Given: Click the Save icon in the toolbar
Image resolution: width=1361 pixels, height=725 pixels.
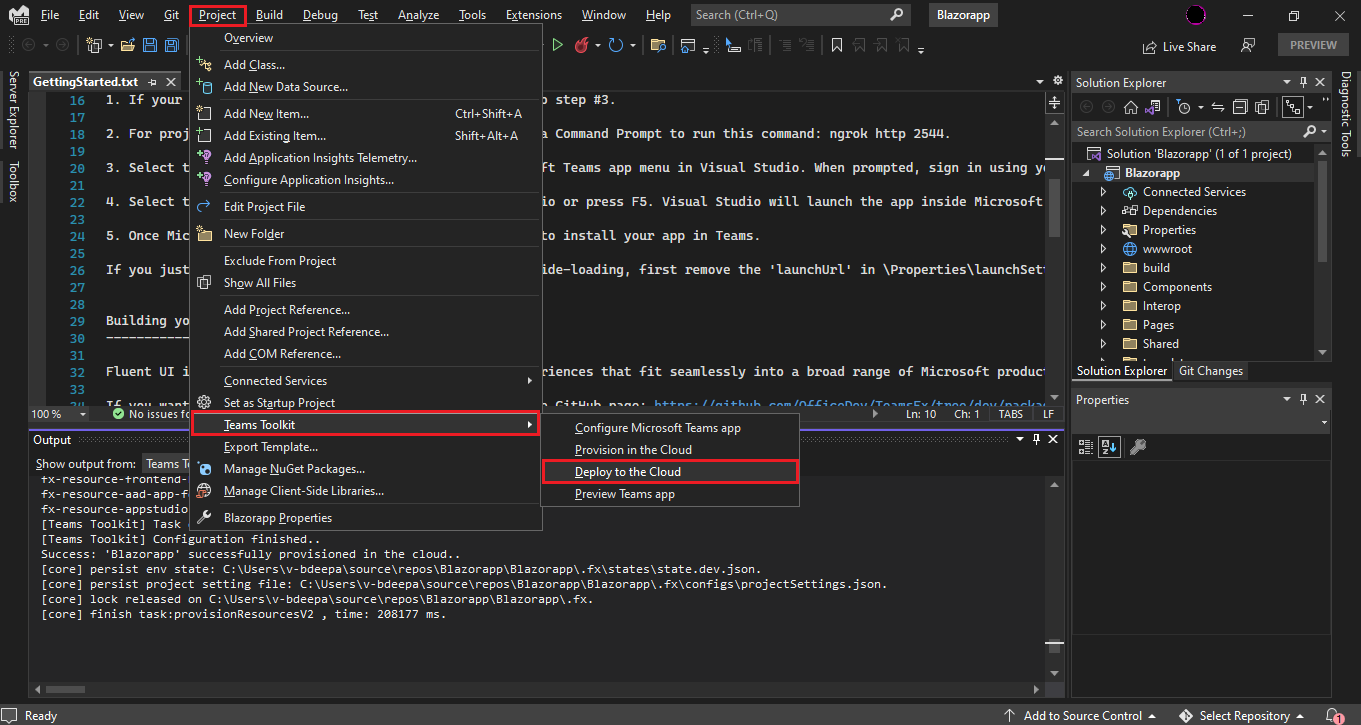Looking at the screenshot, I should [150, 45].
